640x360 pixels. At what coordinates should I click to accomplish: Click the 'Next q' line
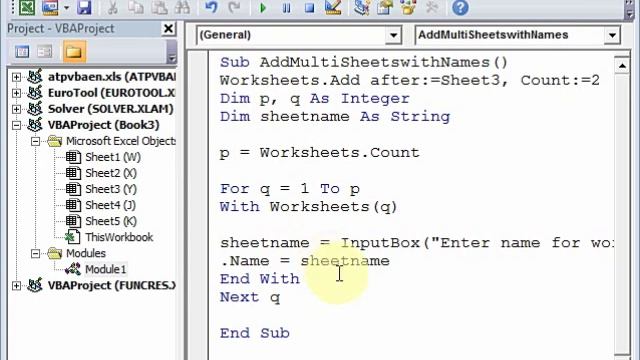(250, 297)
